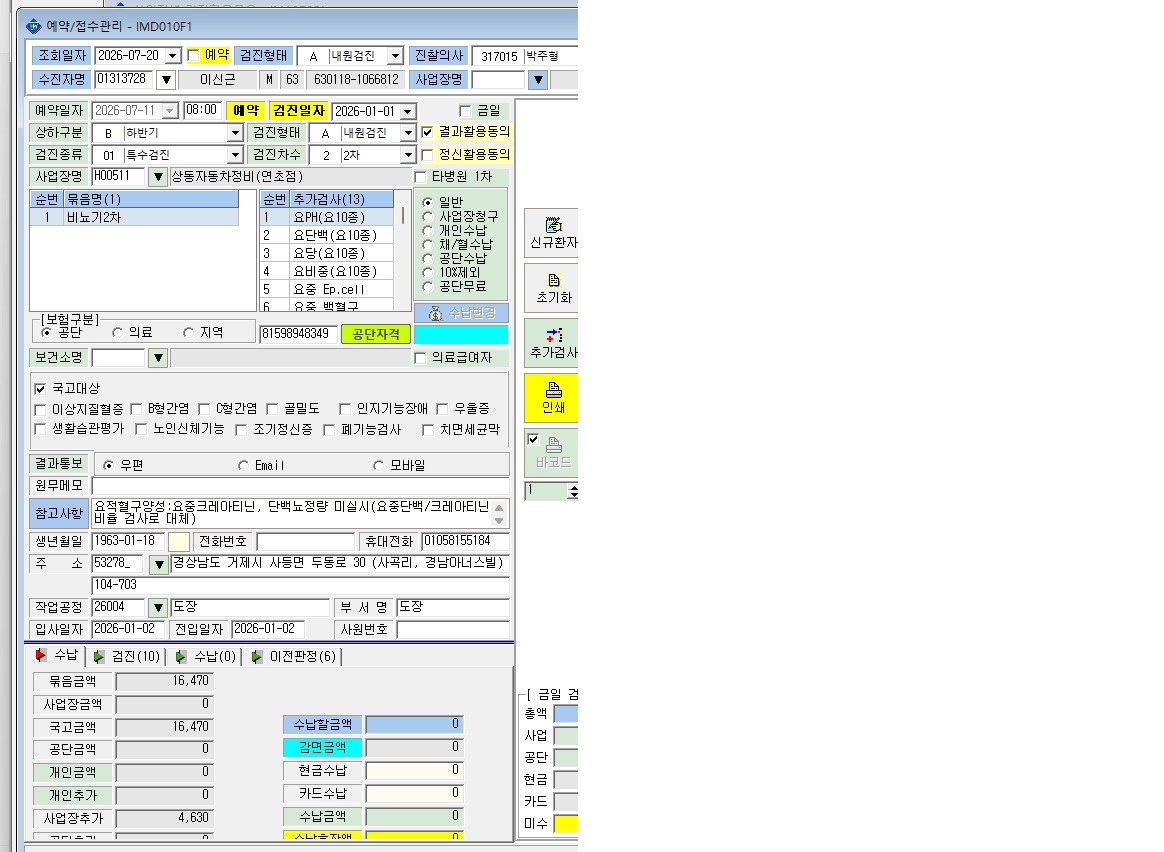Open the 조회일자 date dropdown
This screenshot has height=852, width=1164.
click(x=172, y=56)
